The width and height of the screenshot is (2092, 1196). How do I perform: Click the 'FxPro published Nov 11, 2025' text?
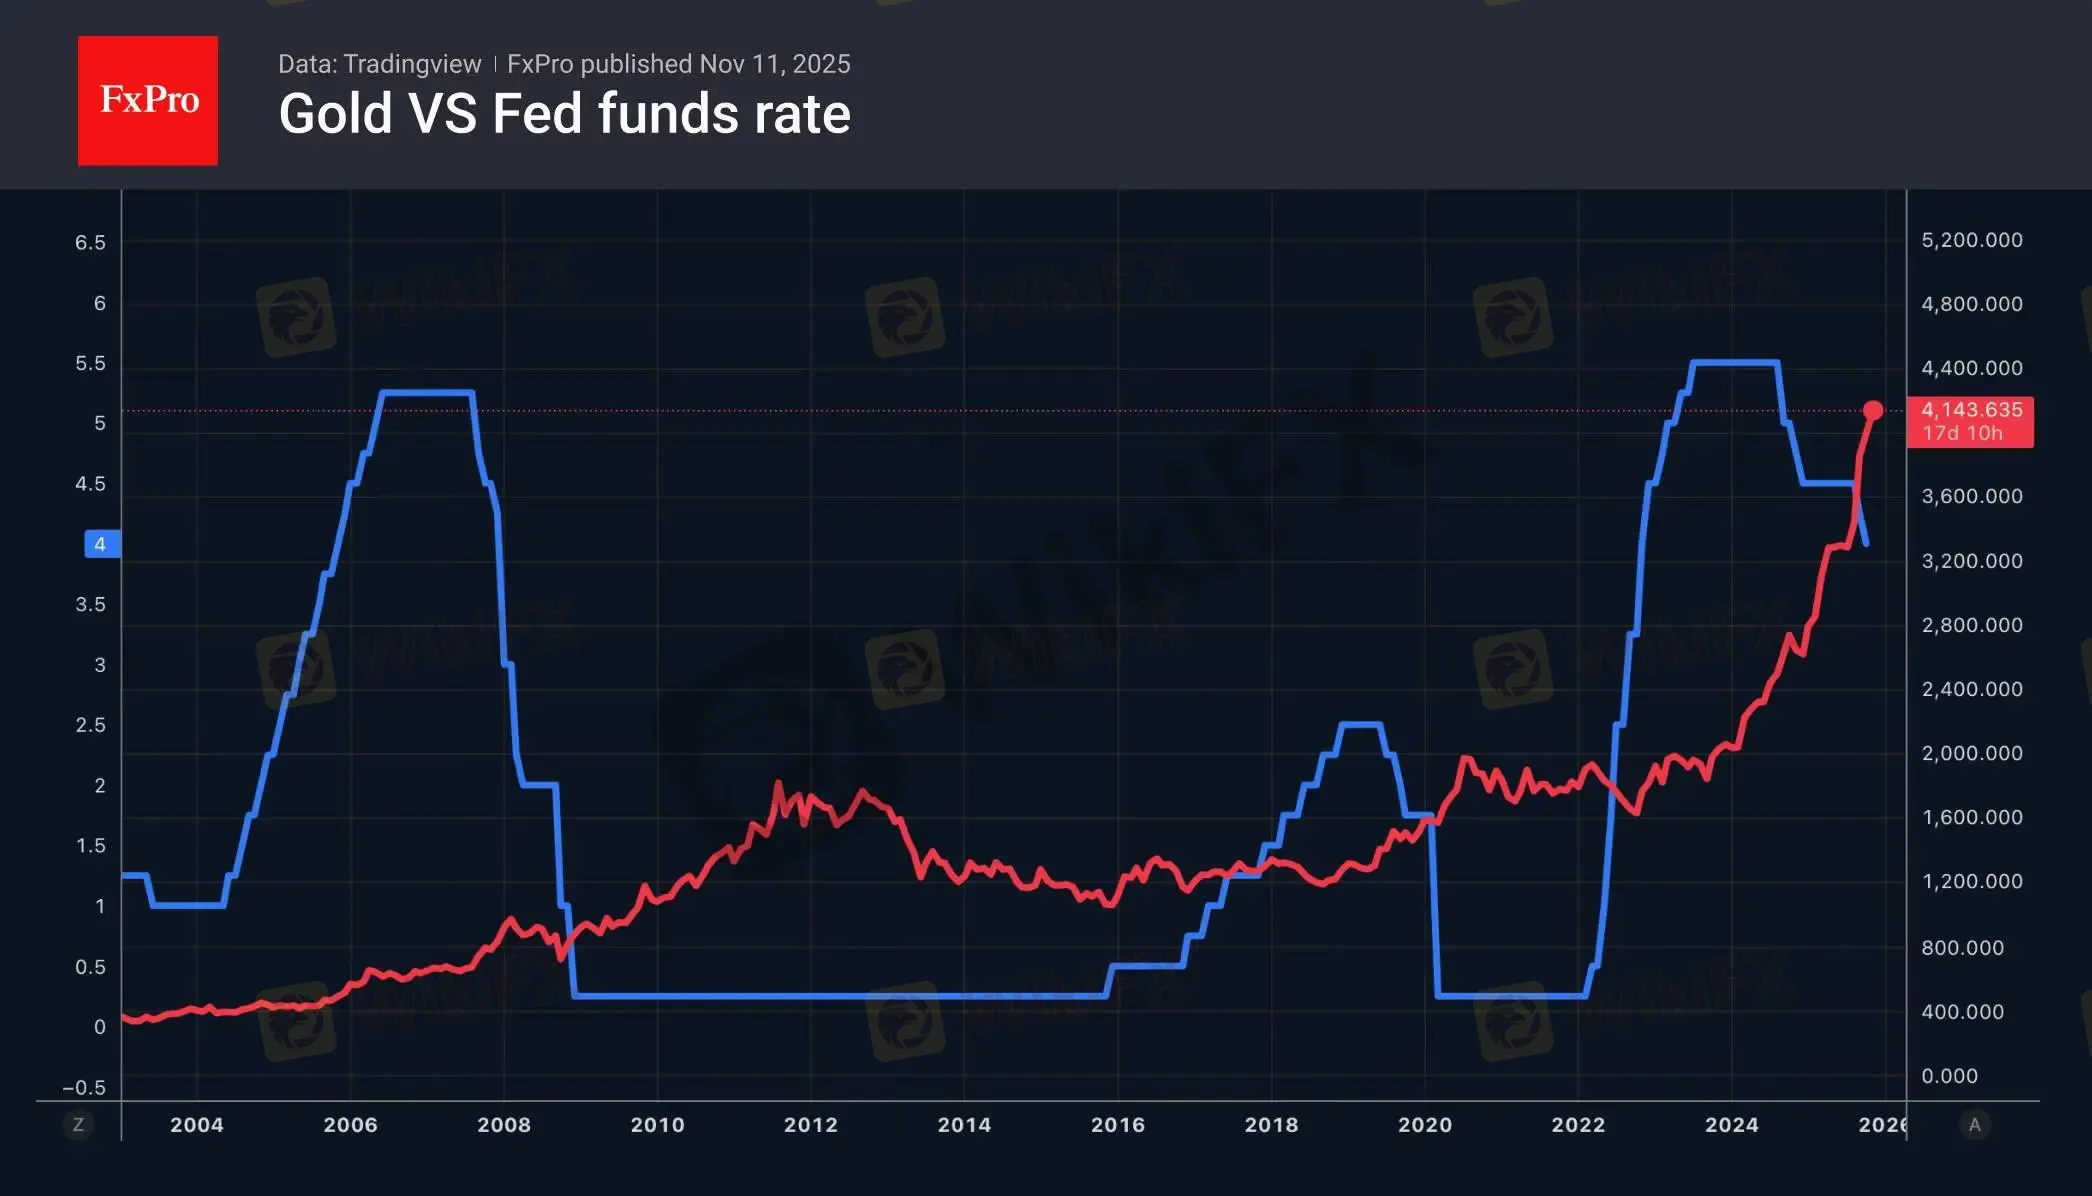click(x=678, y=64)
